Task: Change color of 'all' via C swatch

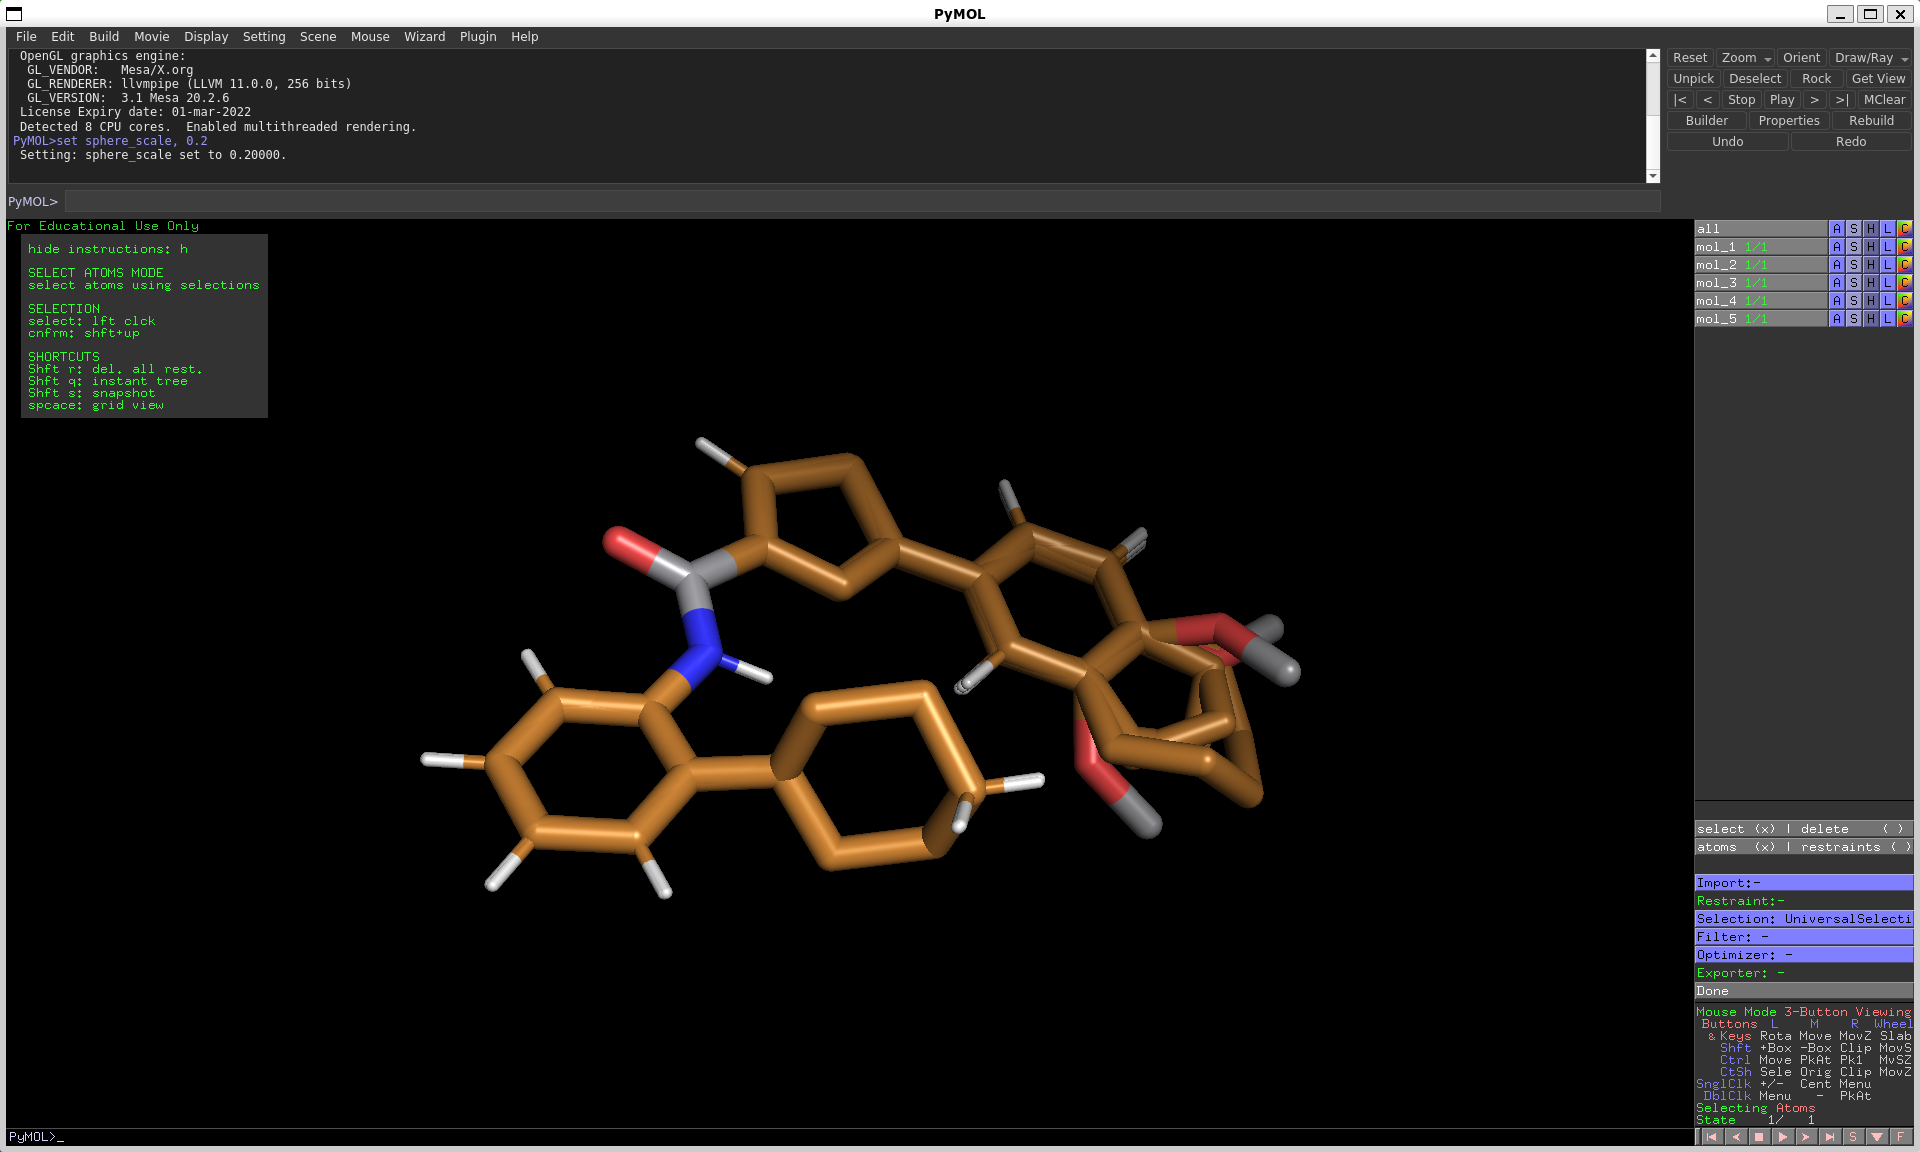Action: click(1904, 229)
